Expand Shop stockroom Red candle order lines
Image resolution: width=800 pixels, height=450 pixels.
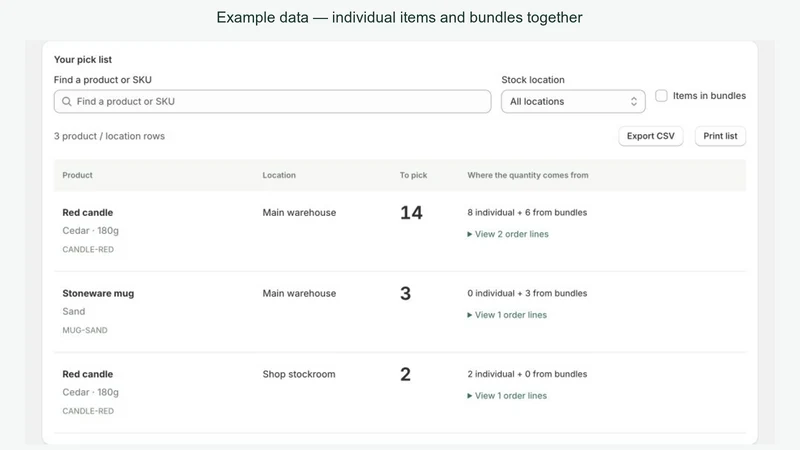pos(507,395)
